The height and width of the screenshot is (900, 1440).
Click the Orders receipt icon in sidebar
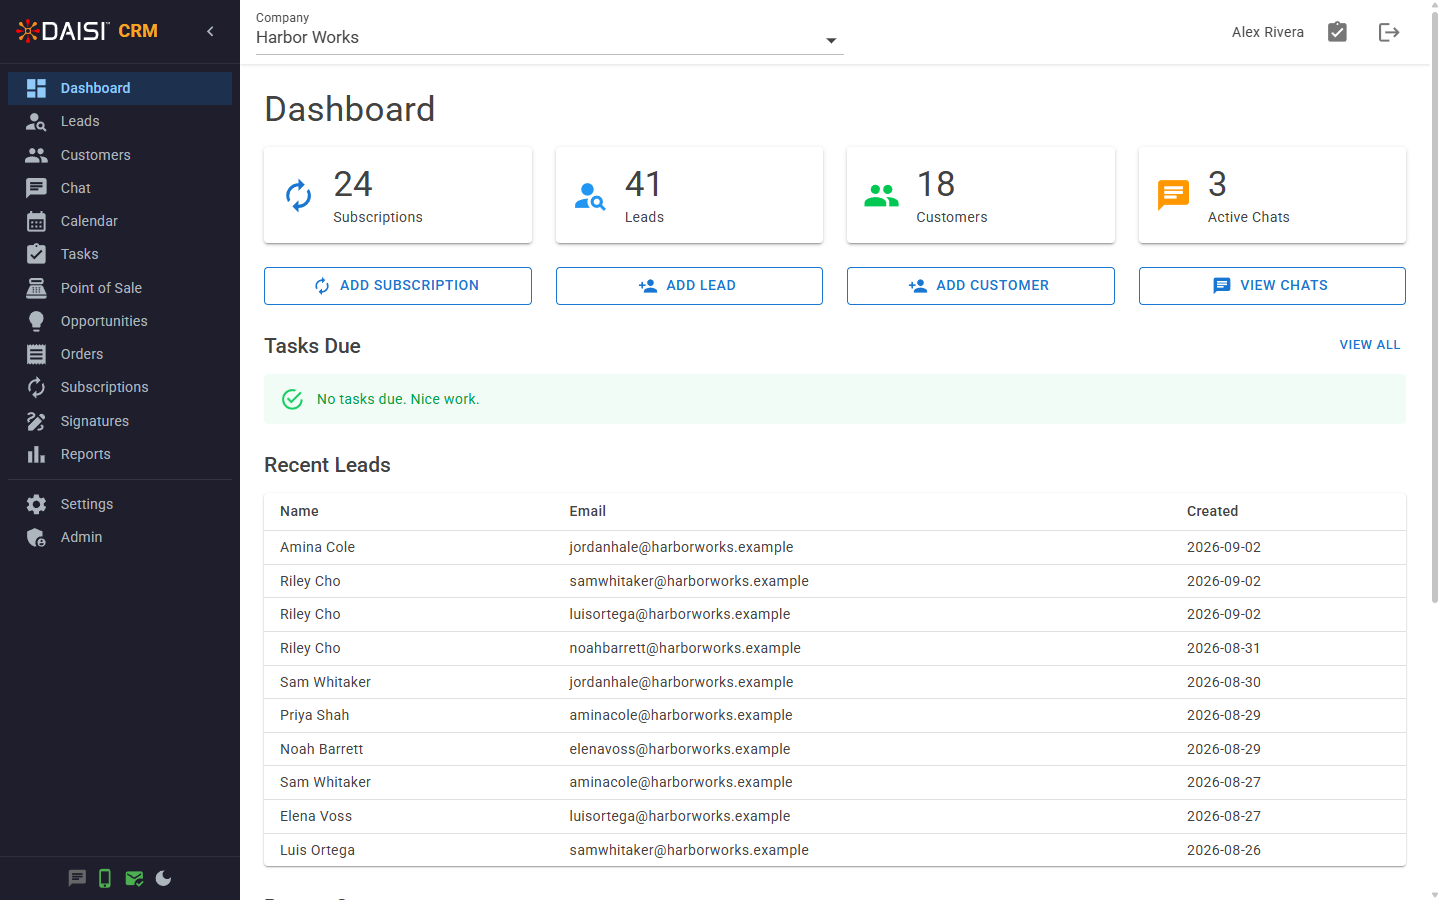point(36,354)
